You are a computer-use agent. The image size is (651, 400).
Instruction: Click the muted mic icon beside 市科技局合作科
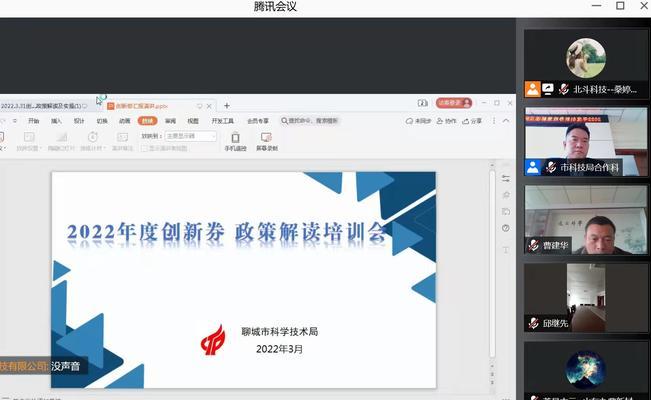pyautogui.click(x=551, y=167)
